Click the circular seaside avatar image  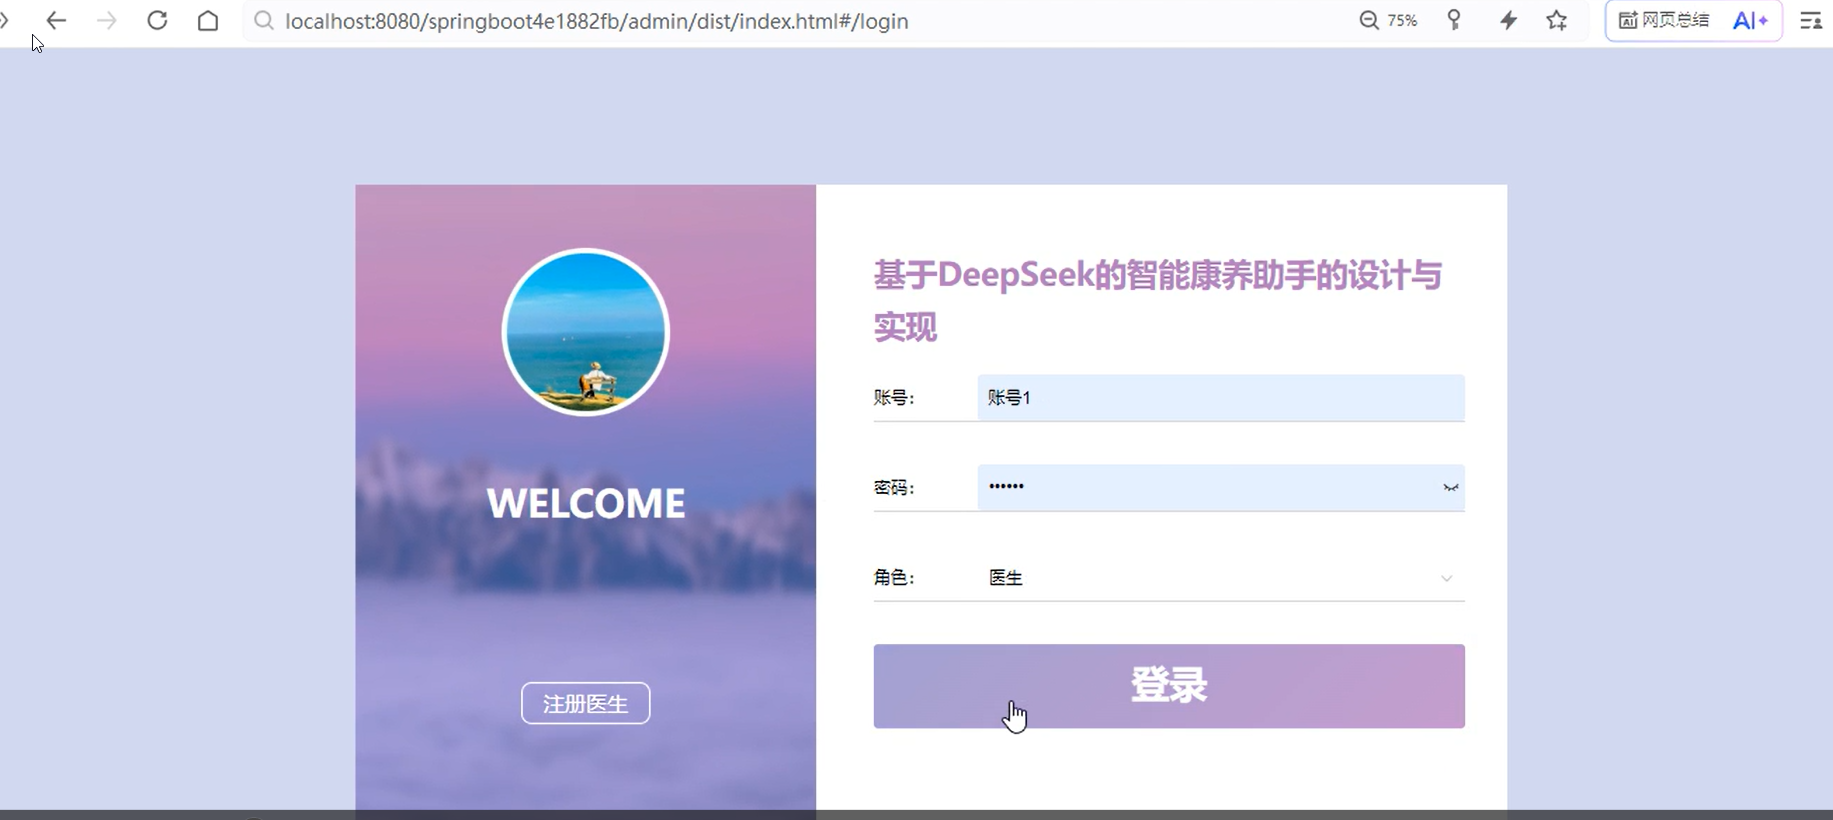point(586,332)
